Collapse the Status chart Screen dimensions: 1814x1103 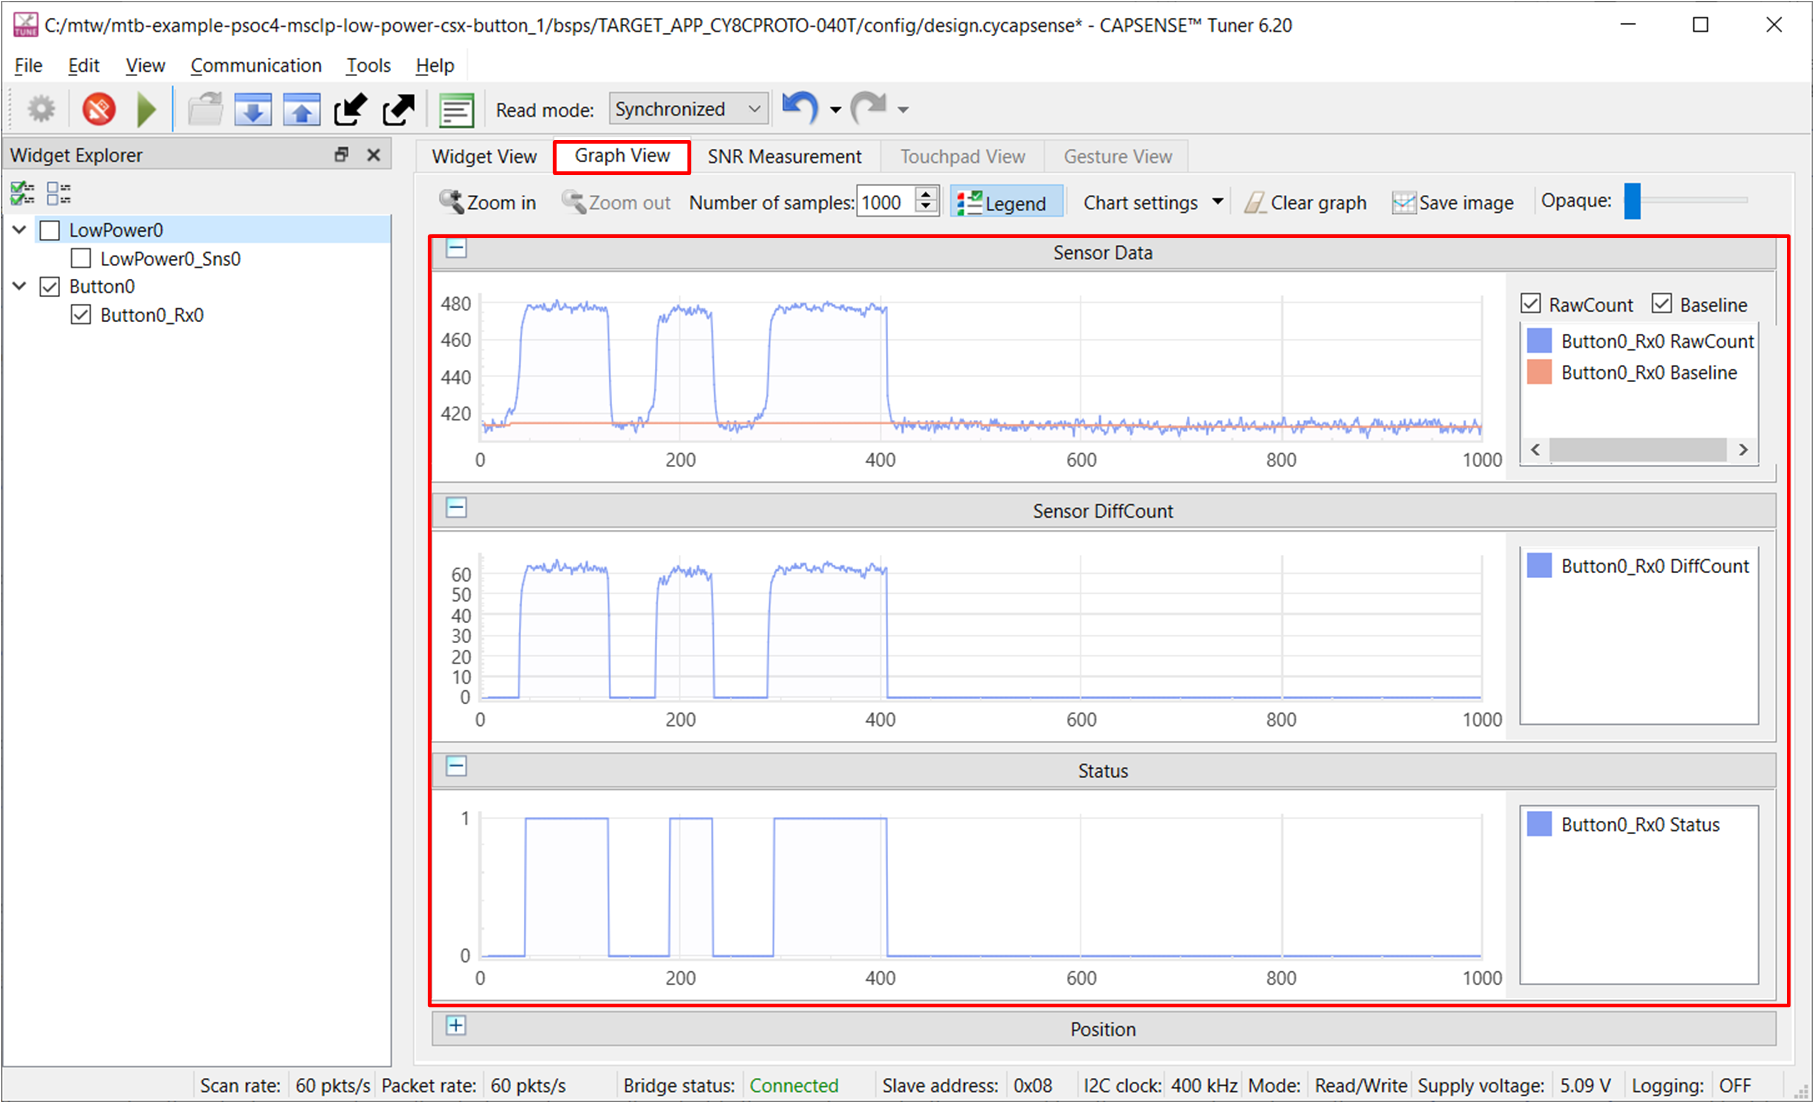456,766
